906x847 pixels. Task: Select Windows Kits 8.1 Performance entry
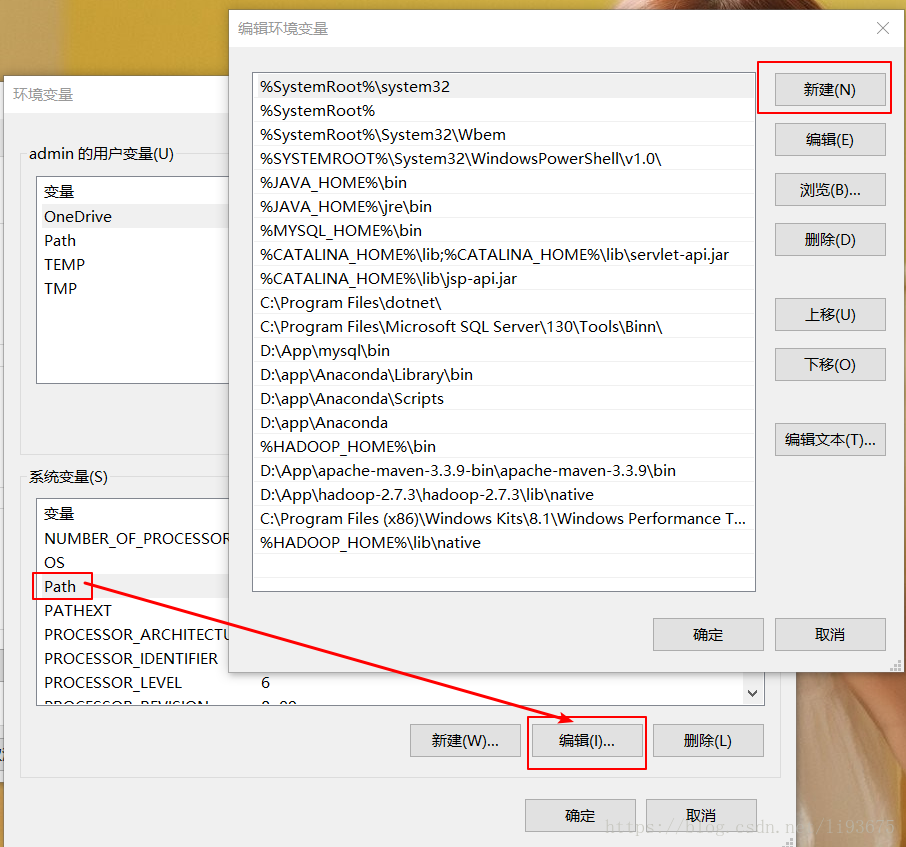click(x=504, y=518)
